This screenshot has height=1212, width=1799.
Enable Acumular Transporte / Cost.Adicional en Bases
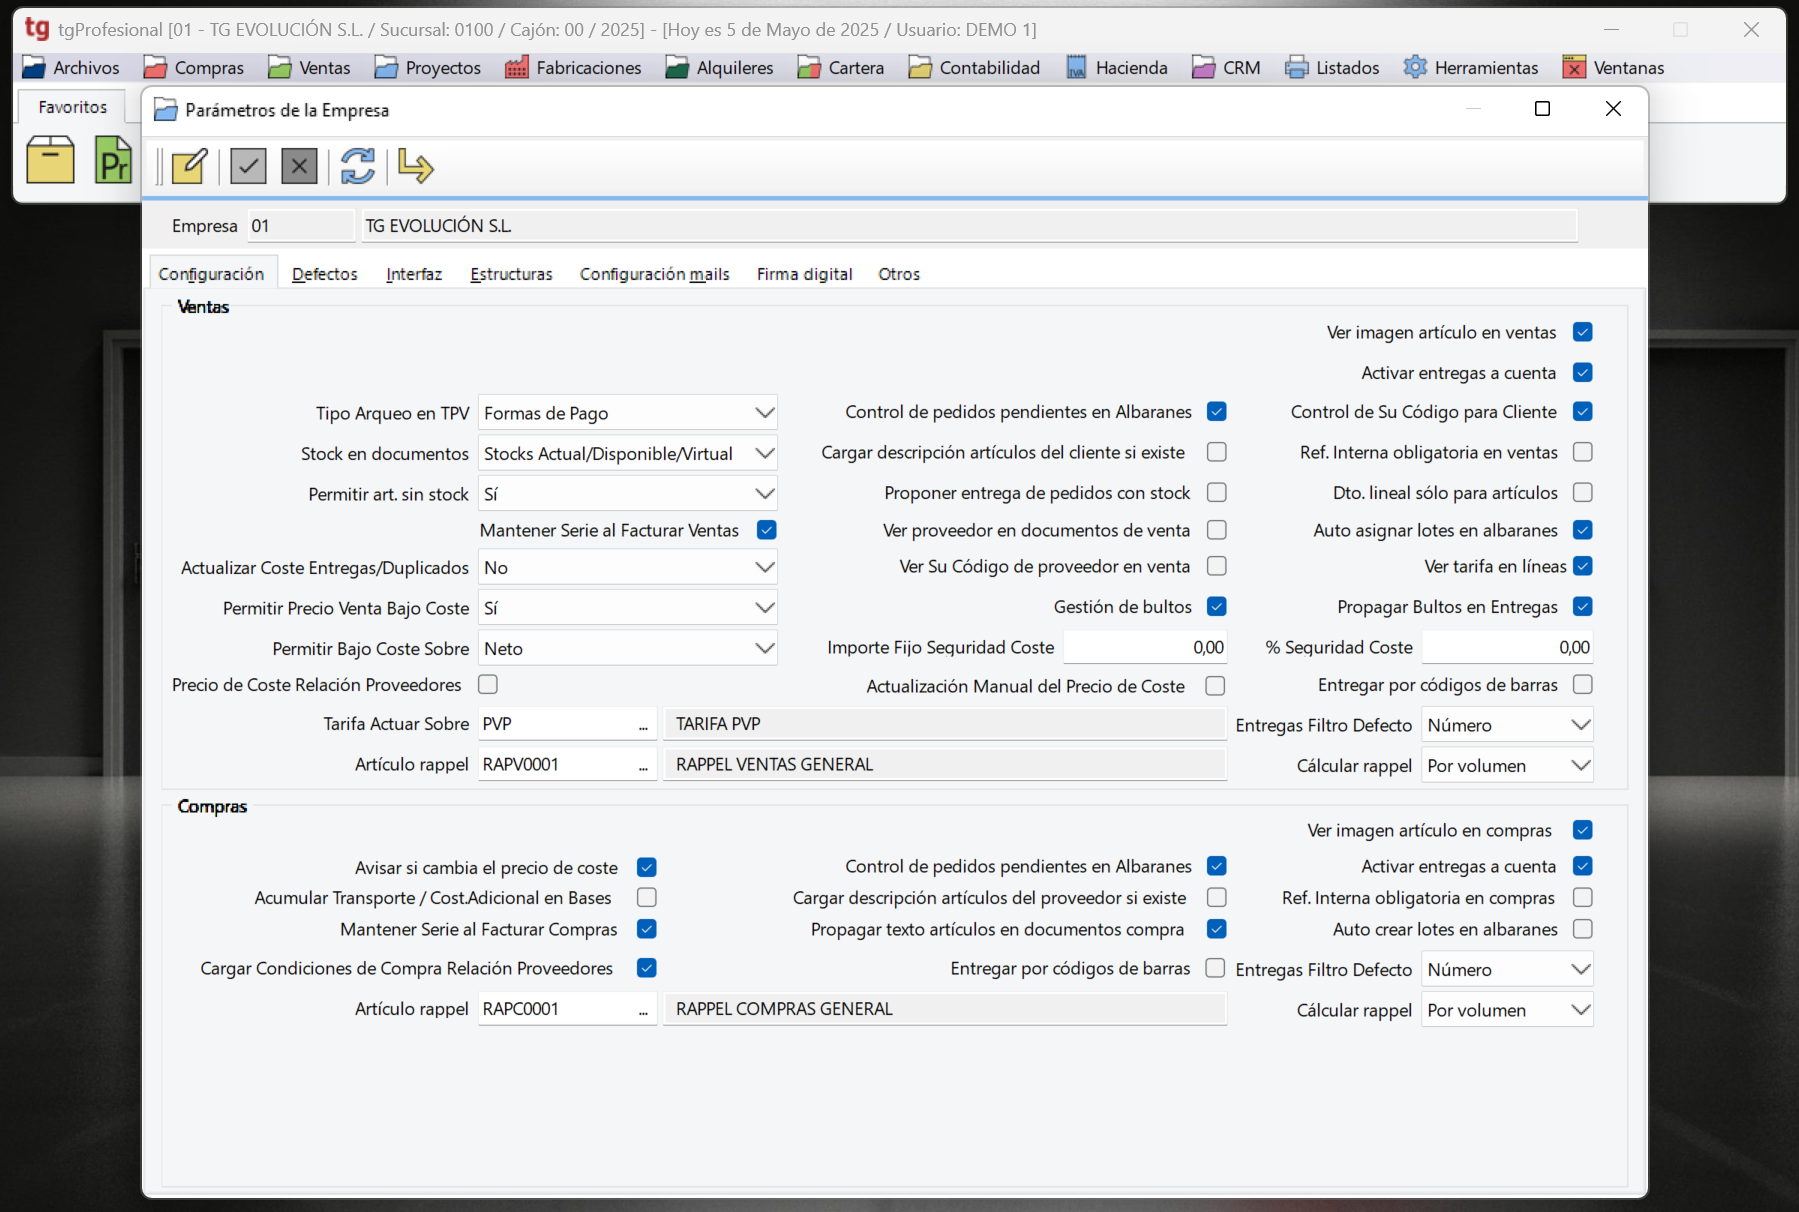point(647,898)
